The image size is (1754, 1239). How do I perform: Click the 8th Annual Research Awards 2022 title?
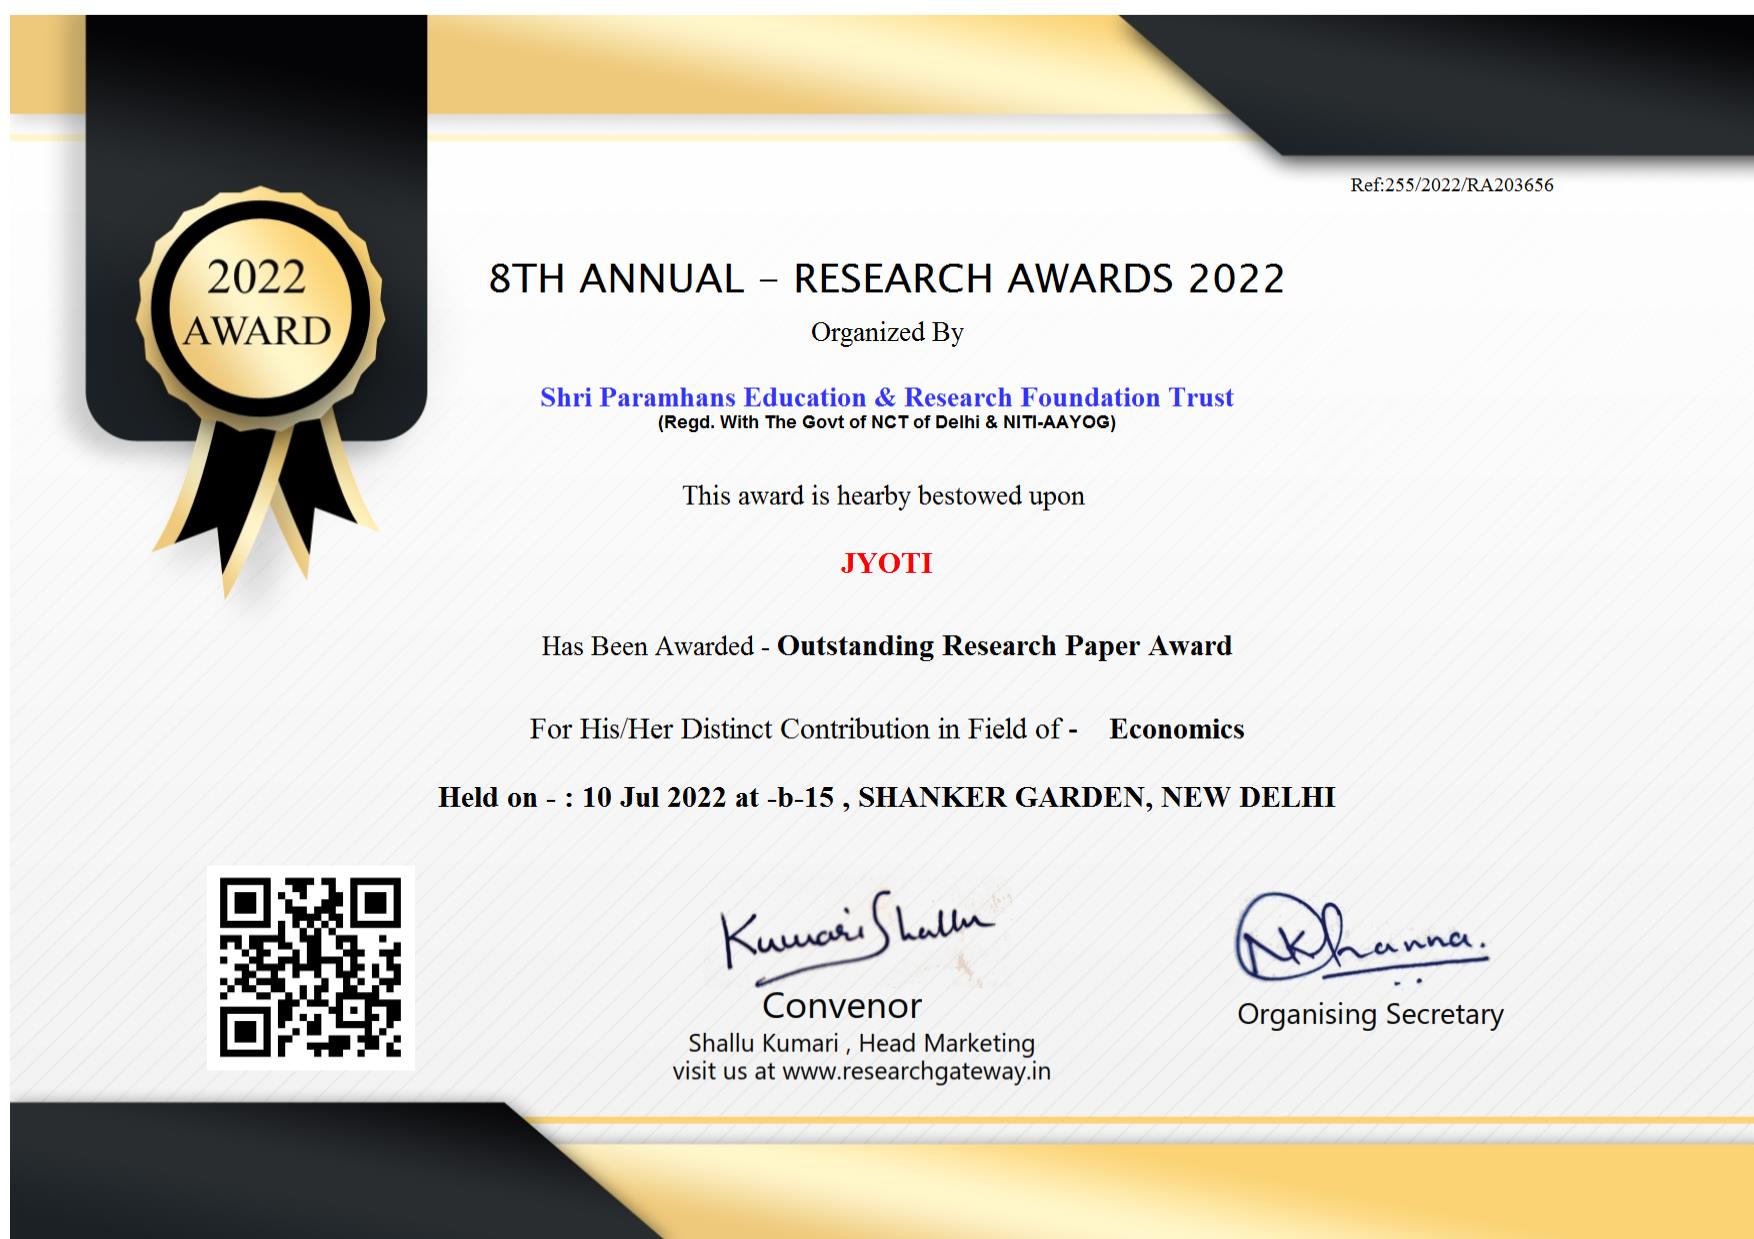(886, 278)
